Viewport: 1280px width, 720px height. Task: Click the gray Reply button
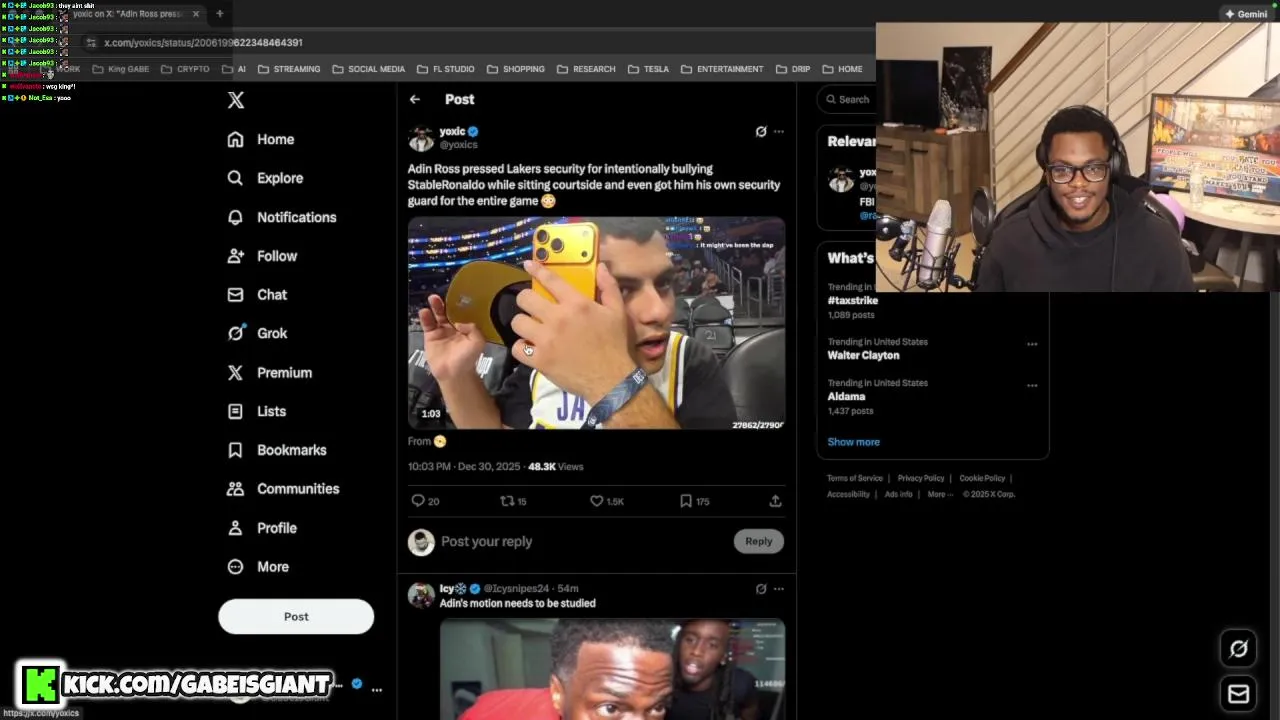[759, 542]
